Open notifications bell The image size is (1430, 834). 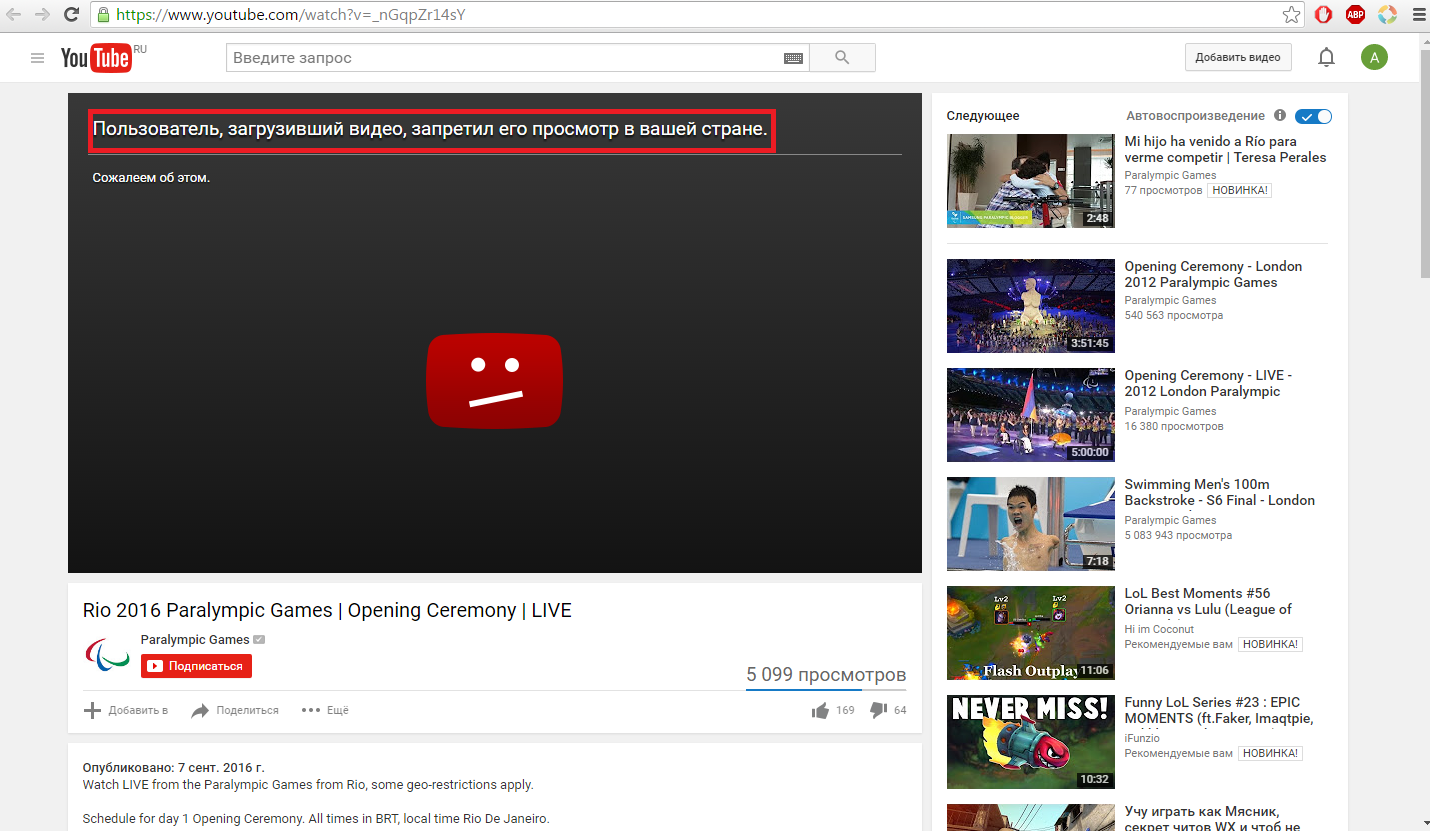coord(1326,58)
